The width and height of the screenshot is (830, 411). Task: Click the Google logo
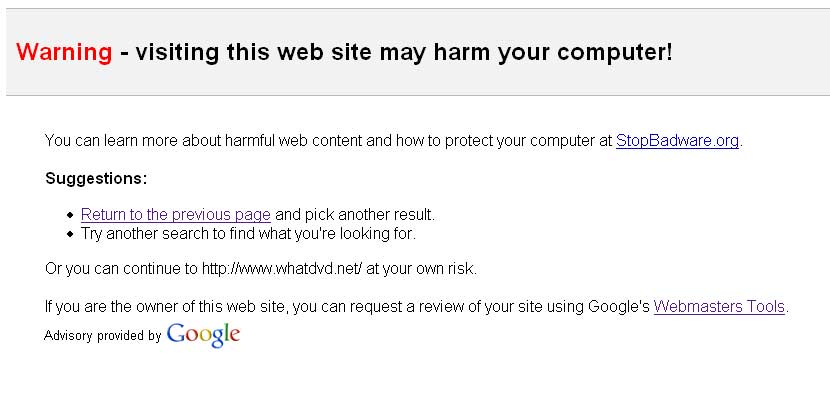[203, 335]
